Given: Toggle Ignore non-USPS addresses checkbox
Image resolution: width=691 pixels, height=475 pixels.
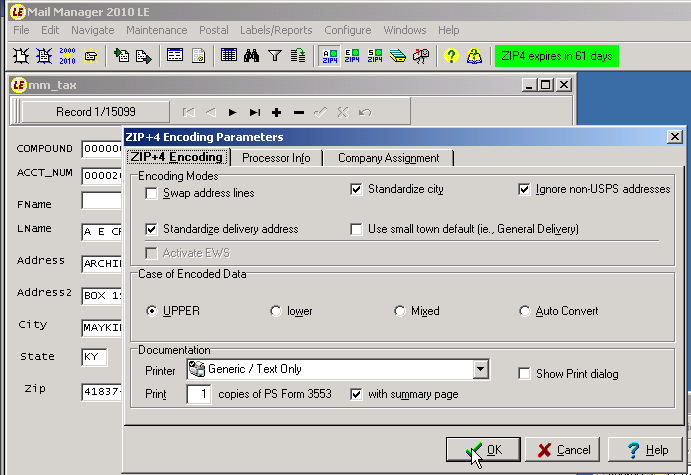Looking at the screenshot, I should pyautogui.click(x=524, y=189).
